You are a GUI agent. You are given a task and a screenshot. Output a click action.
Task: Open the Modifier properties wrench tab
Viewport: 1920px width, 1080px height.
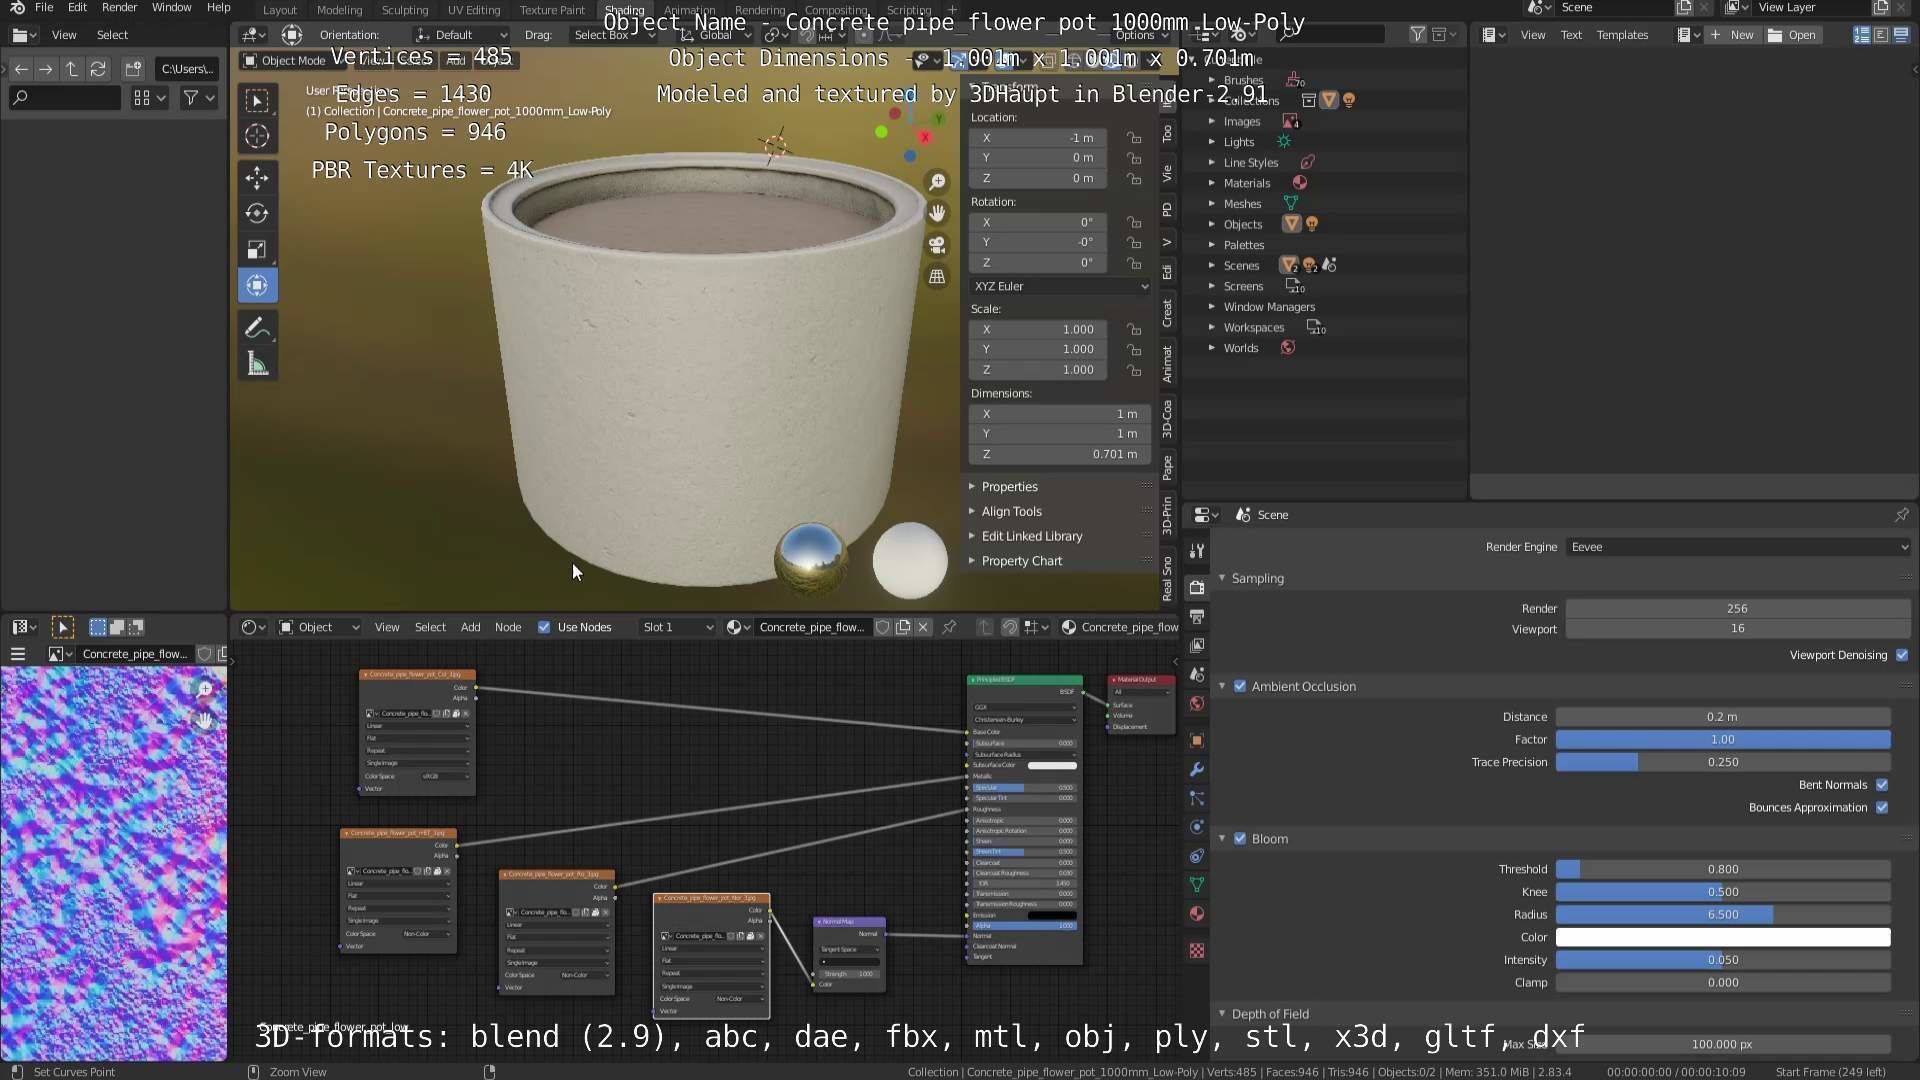(x=1197, y=770)
